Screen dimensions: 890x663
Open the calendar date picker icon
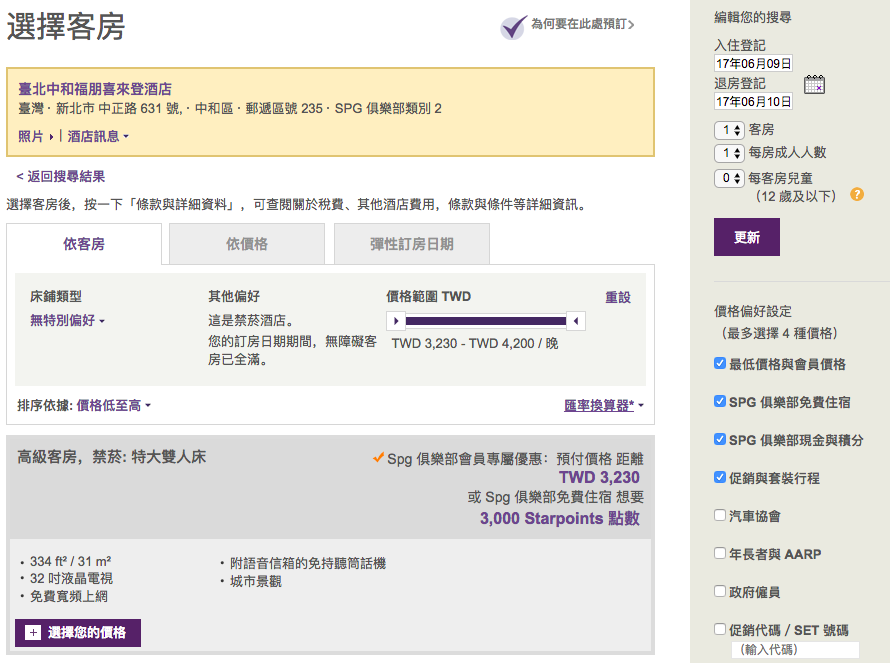click(815, 84)
